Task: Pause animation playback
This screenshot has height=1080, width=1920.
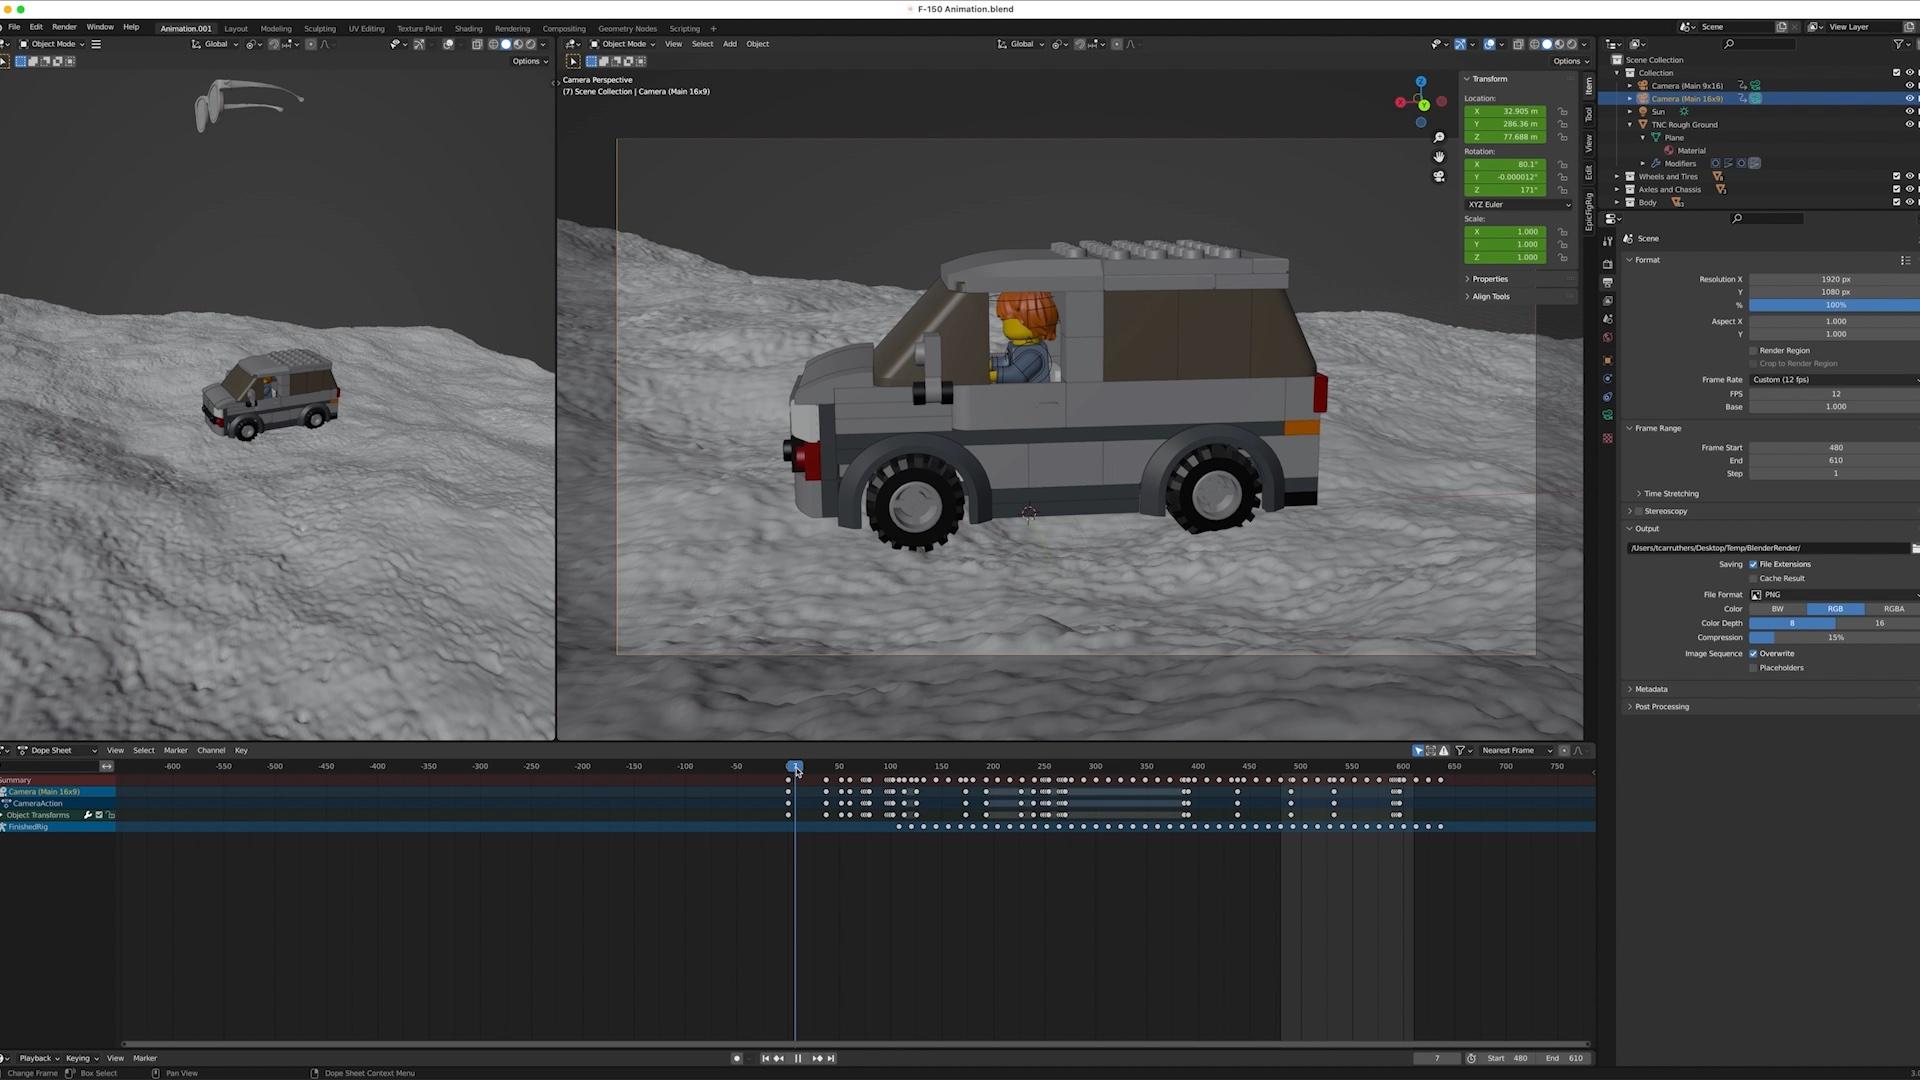Action: pyautogui.click(x=798, y=1058)
